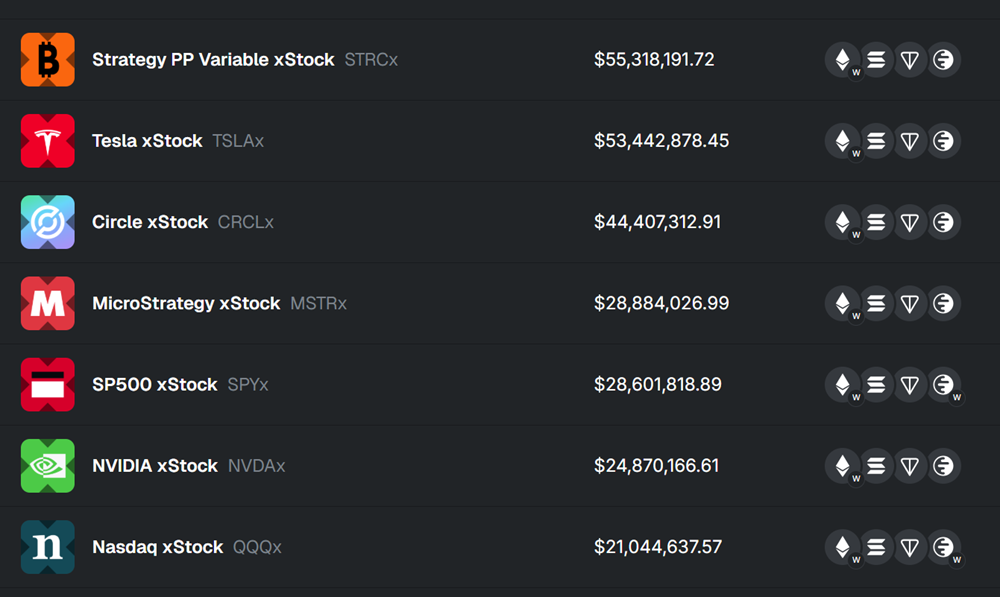Screen dimensions: 1000x597
Task: Open NVIDIA xStock name
Action: 155,466
